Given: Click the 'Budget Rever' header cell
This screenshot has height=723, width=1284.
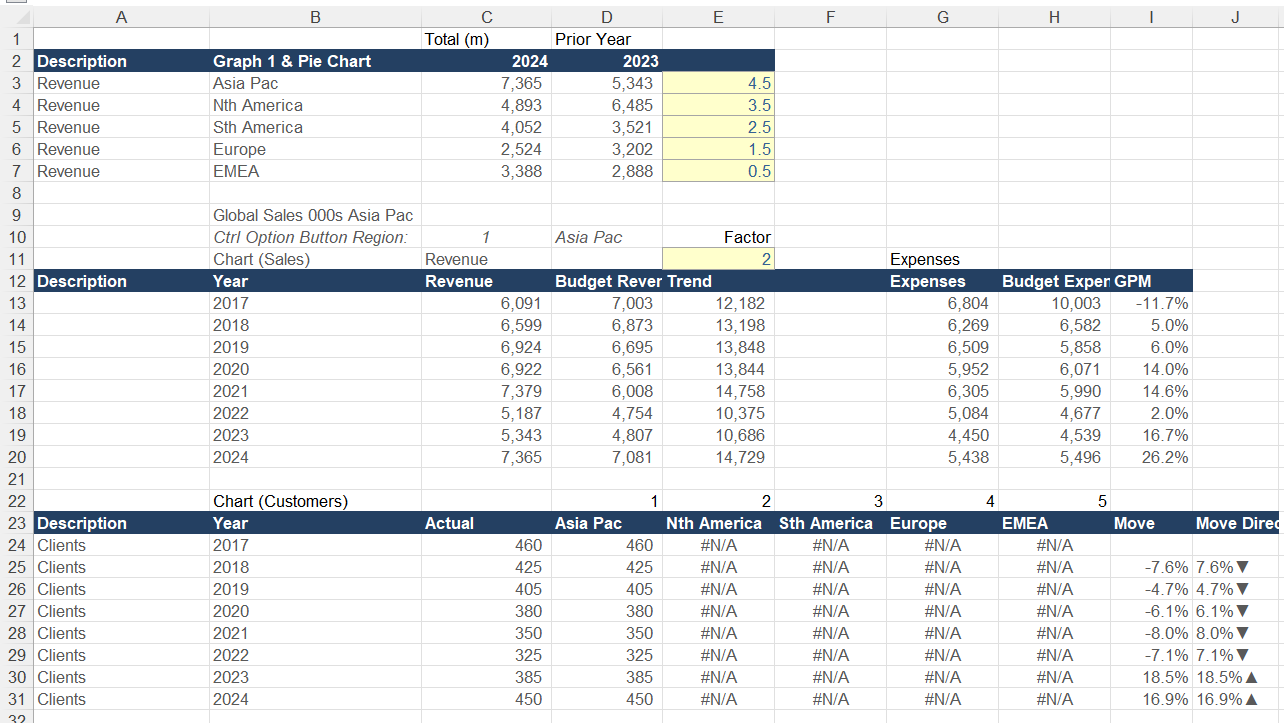Looking at the screenshot, I should click(x=607, y=281).
